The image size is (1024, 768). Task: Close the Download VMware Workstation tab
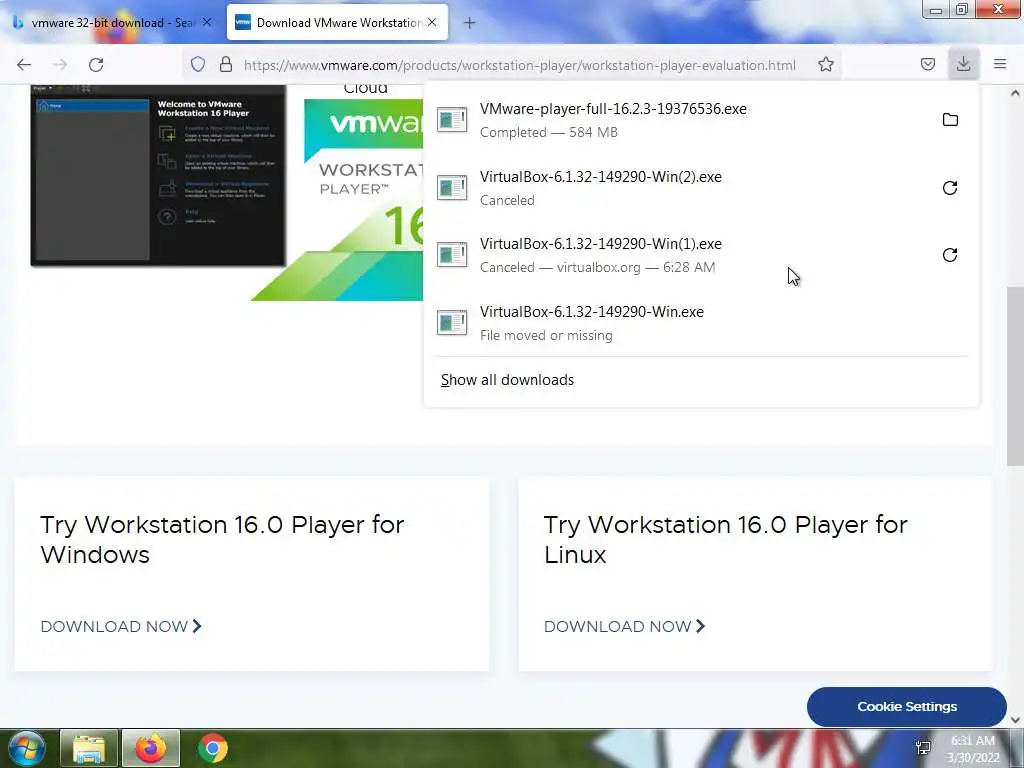(x=432, y=22)
